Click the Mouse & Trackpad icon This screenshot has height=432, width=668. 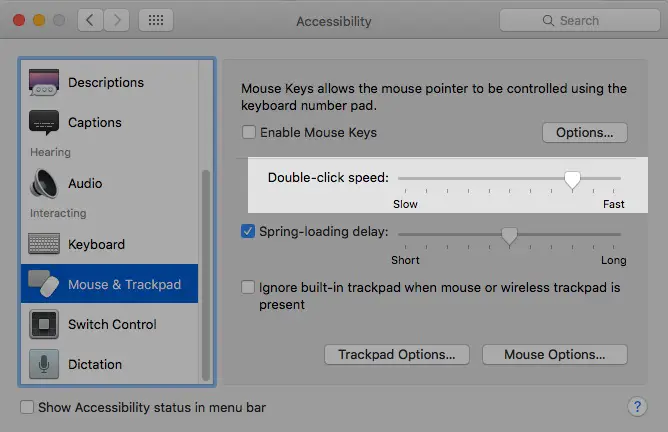[x=44, y=284]
